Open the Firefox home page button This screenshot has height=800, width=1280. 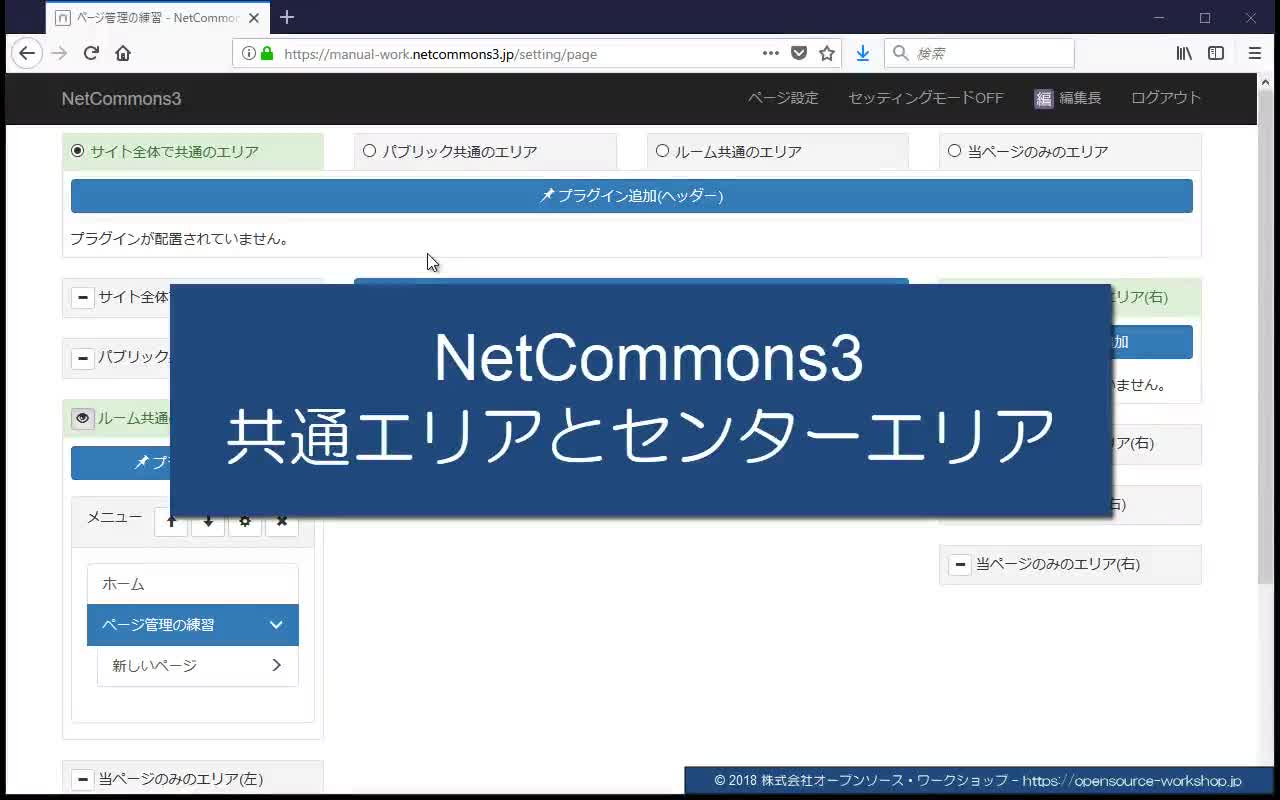coord(123,53)
